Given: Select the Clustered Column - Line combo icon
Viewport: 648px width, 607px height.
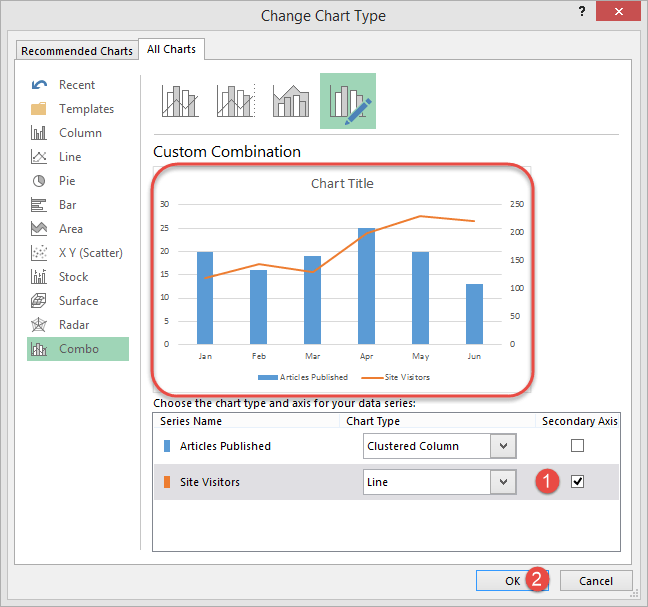Looking at the screenshot, I should [180, 101].
